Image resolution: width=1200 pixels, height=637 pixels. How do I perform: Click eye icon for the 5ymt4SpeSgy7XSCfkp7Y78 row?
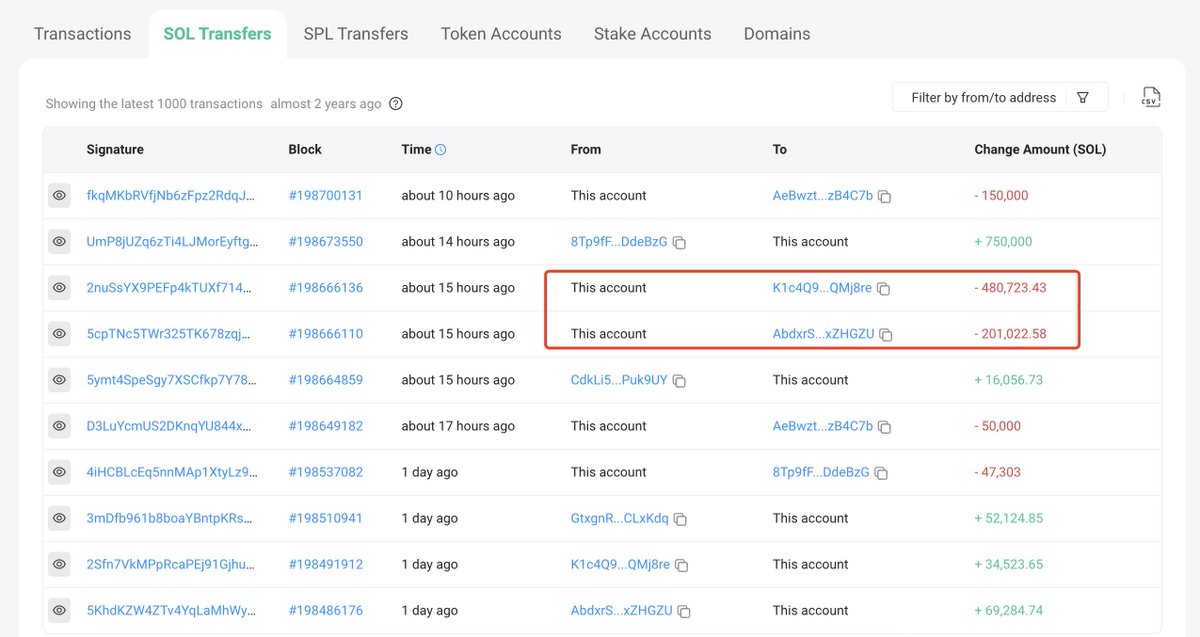(x=59, y=380)
